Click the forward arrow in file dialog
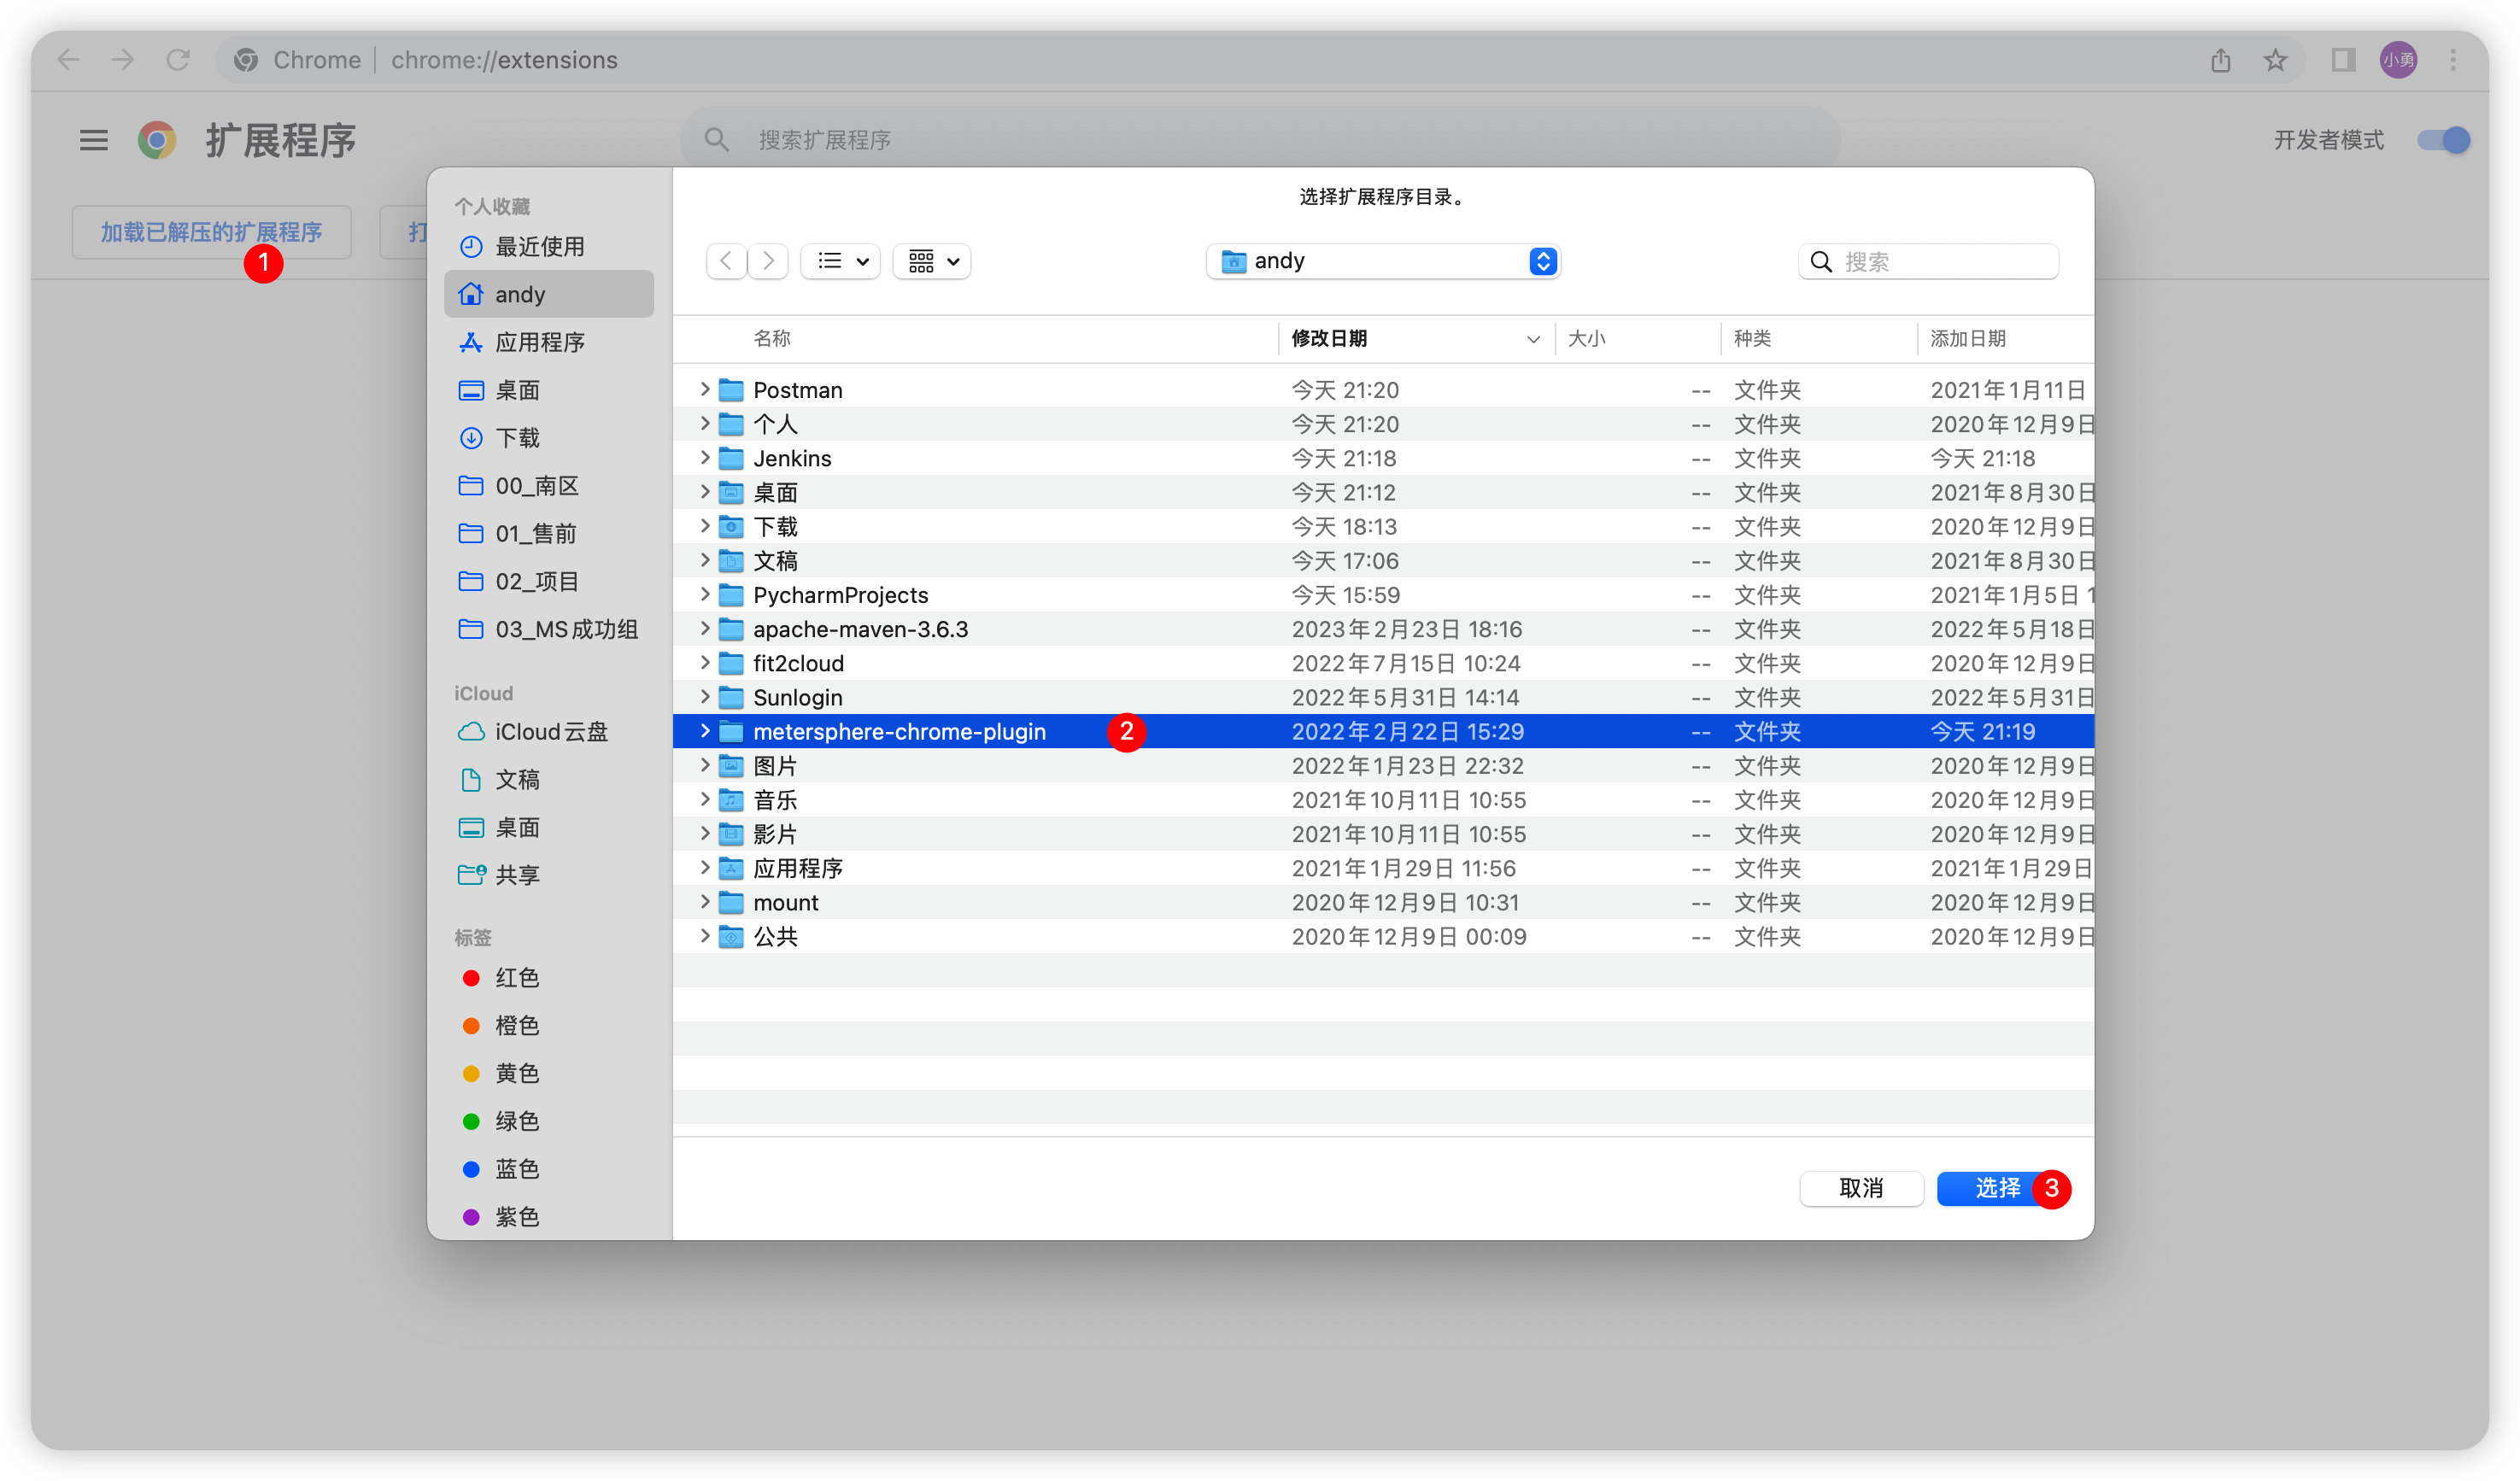The width and height of the screenshot is (2520, 1481). [768, 261]
